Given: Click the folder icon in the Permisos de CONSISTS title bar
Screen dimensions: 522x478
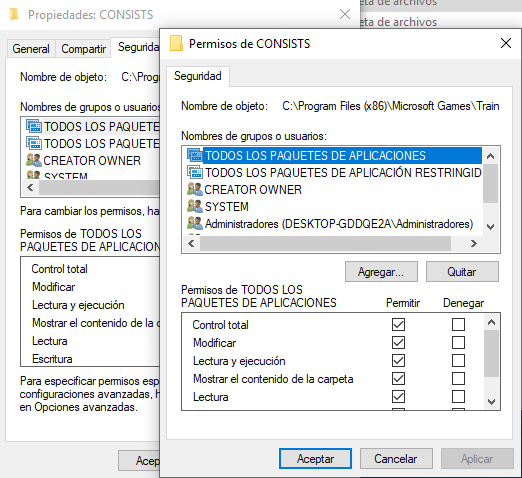Looking at the screenshot, I should 176,43.
